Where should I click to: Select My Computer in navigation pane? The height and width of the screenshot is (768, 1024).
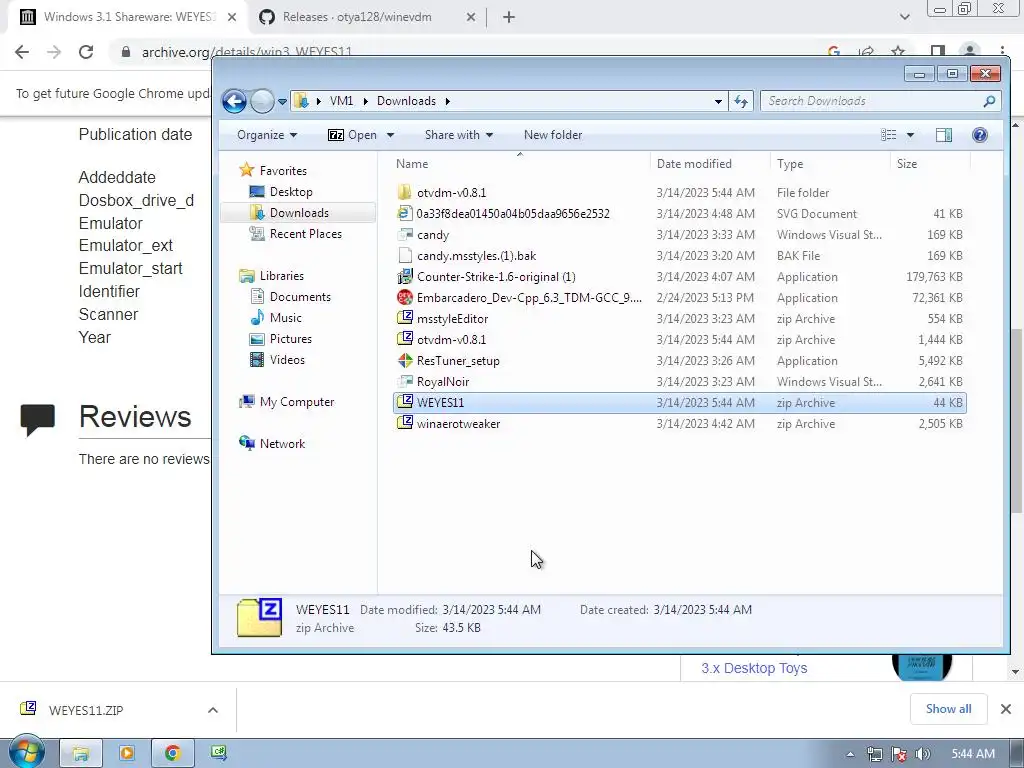[x=296, y=402]
